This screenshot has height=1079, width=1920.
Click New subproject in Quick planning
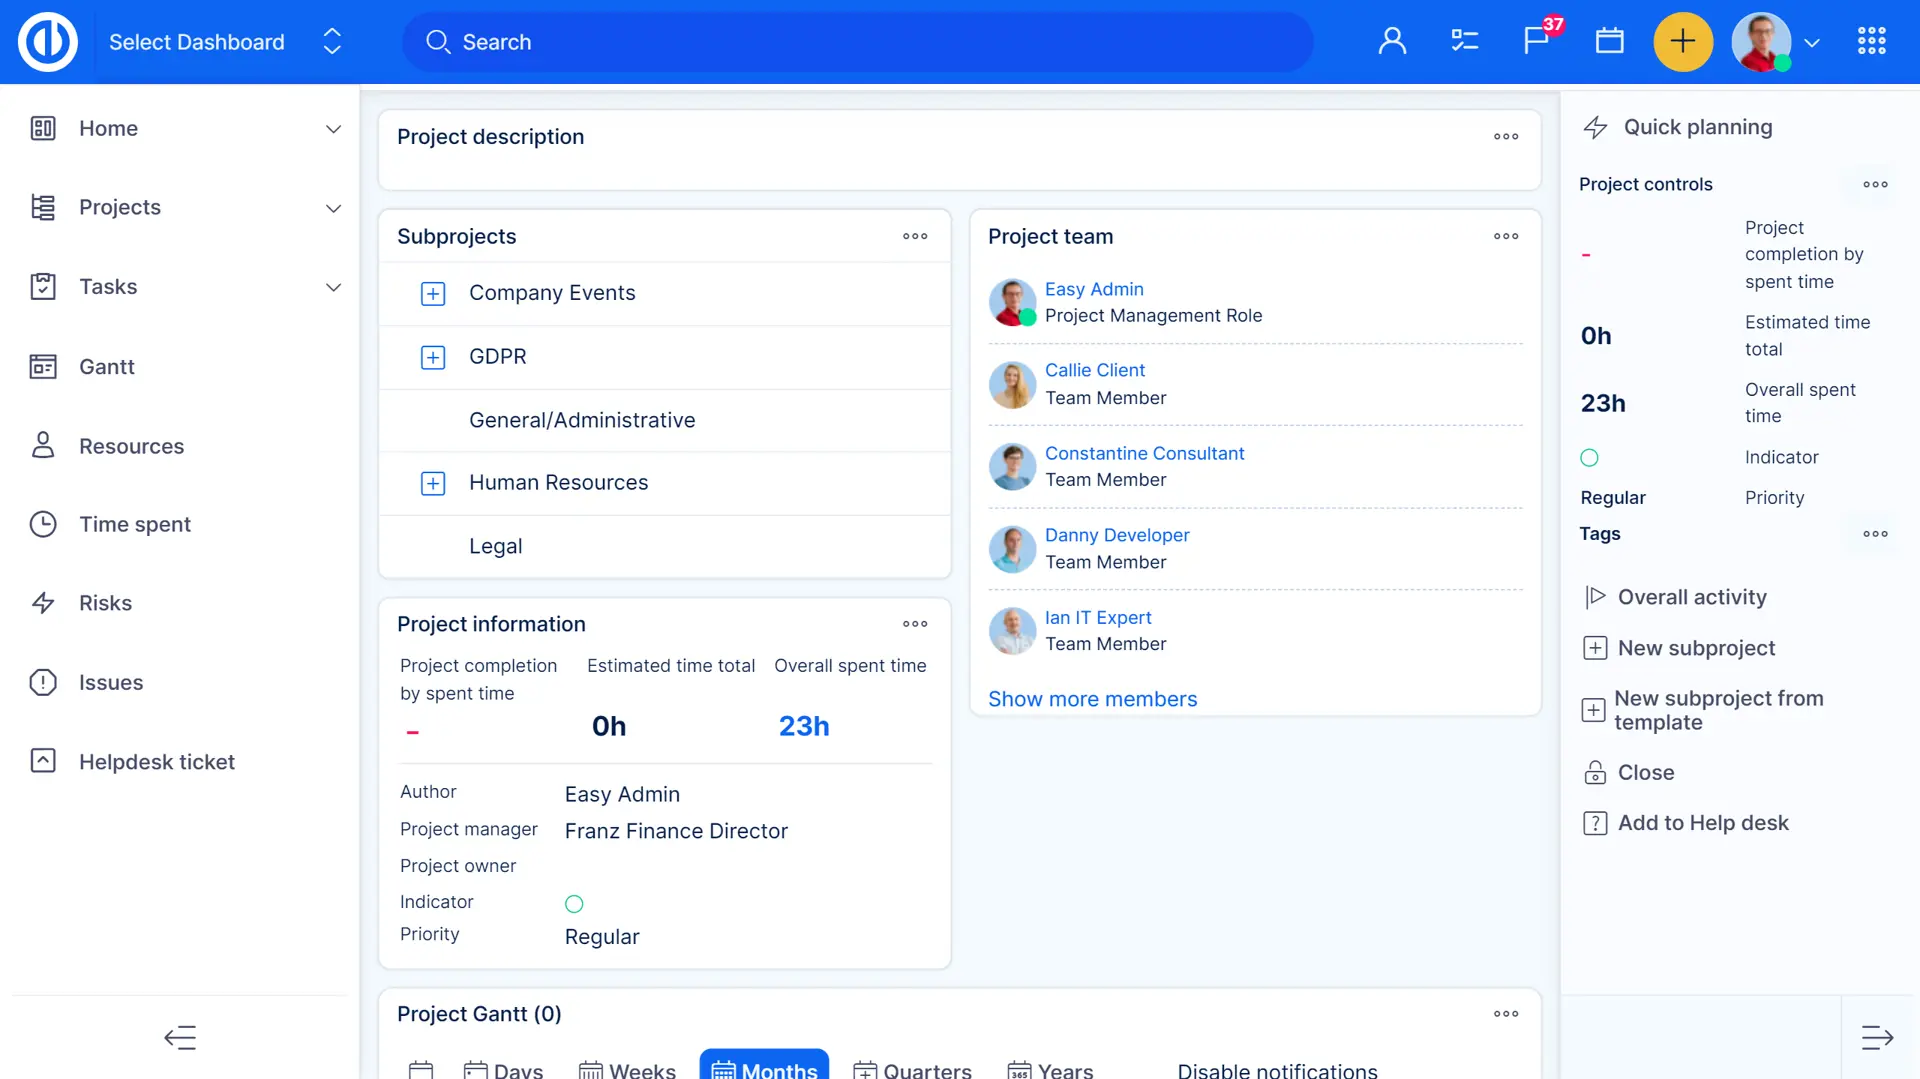[1696, 648]
